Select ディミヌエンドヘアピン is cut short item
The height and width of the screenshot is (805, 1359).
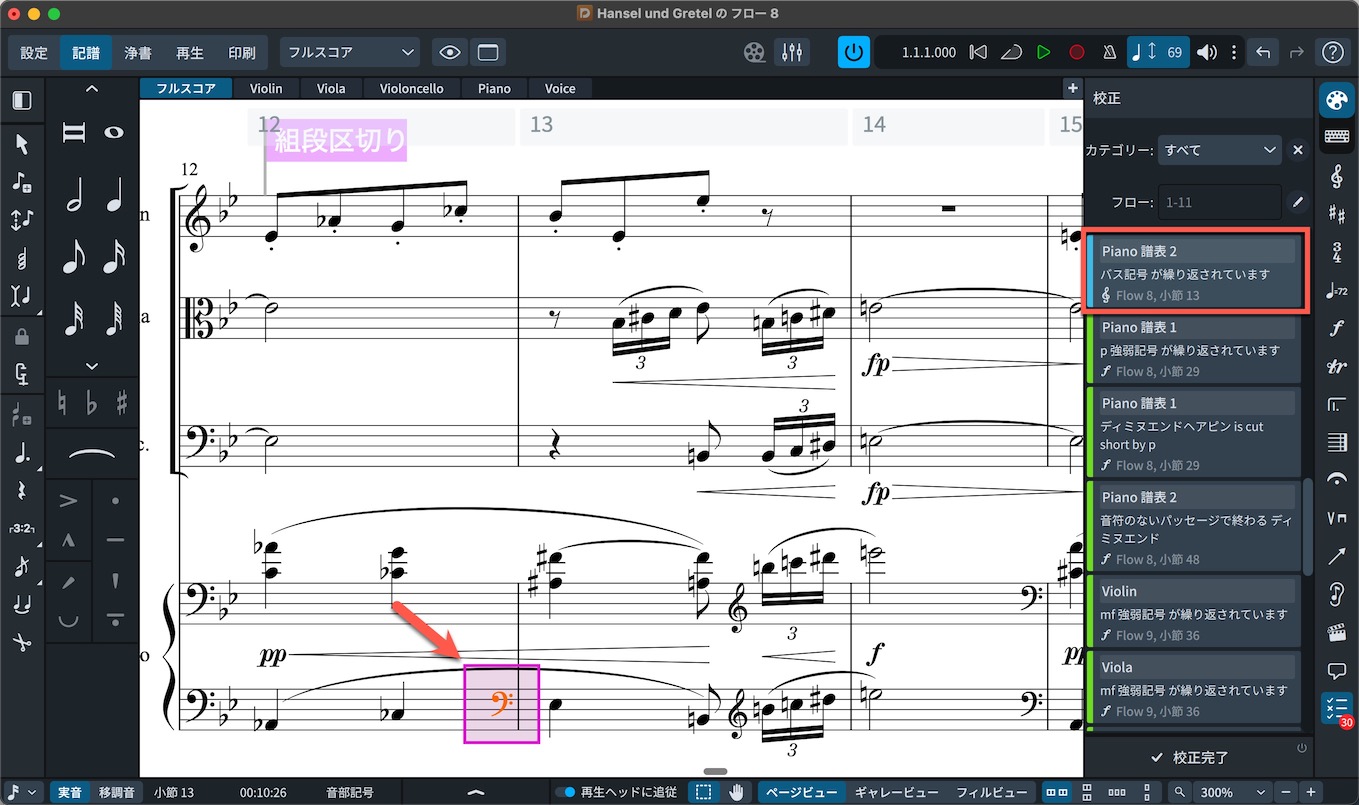[x=1194, y=433]
